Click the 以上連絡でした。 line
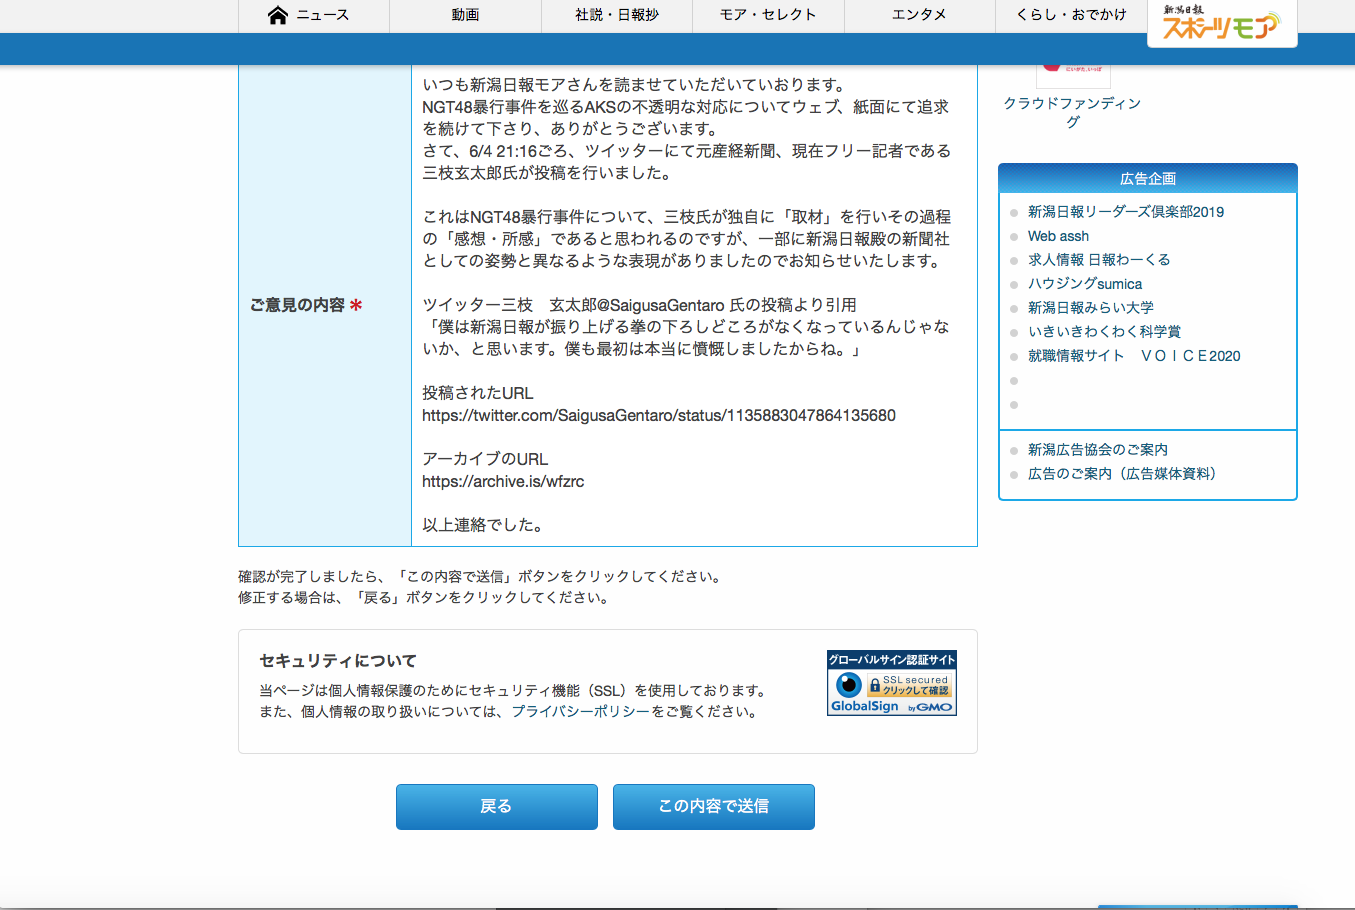 tap(483, 525)
